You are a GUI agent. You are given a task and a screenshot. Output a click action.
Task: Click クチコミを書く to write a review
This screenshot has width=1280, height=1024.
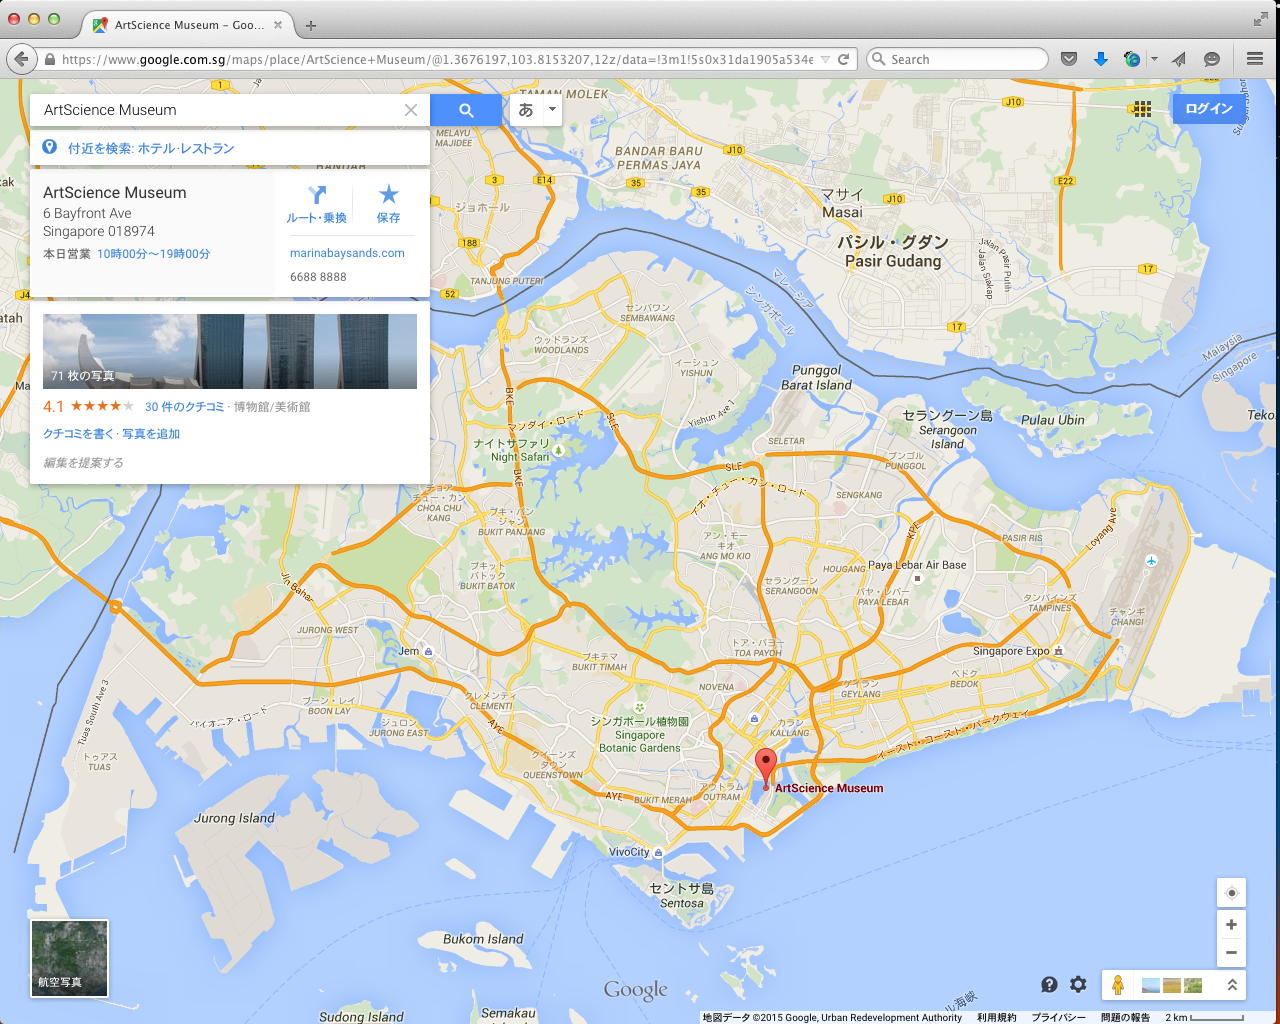click(x=78, y=434)
